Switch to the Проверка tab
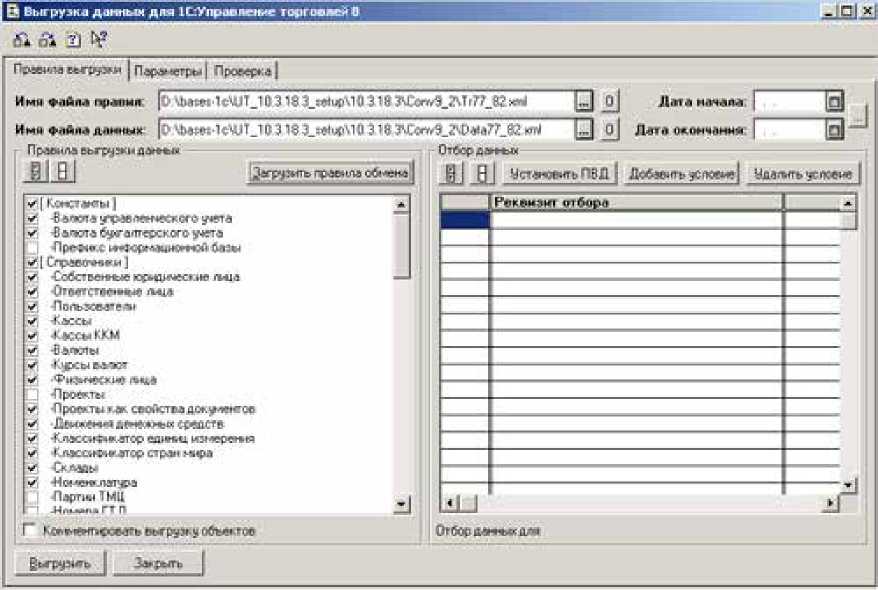This screenshot has height=590, width=878. click(242, 71)
